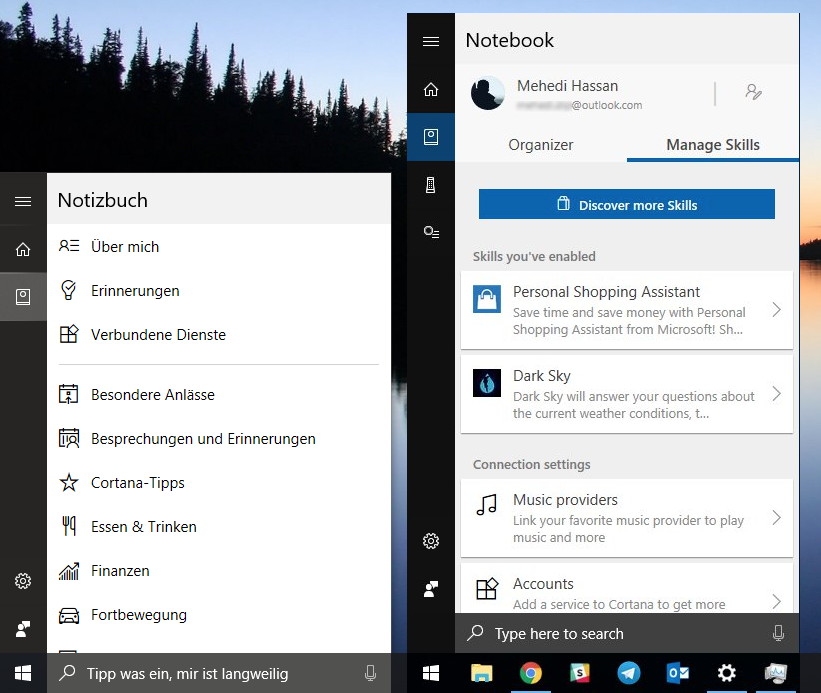Click the Accounts title text
This screenshot has width=821, height=693.
543,584
